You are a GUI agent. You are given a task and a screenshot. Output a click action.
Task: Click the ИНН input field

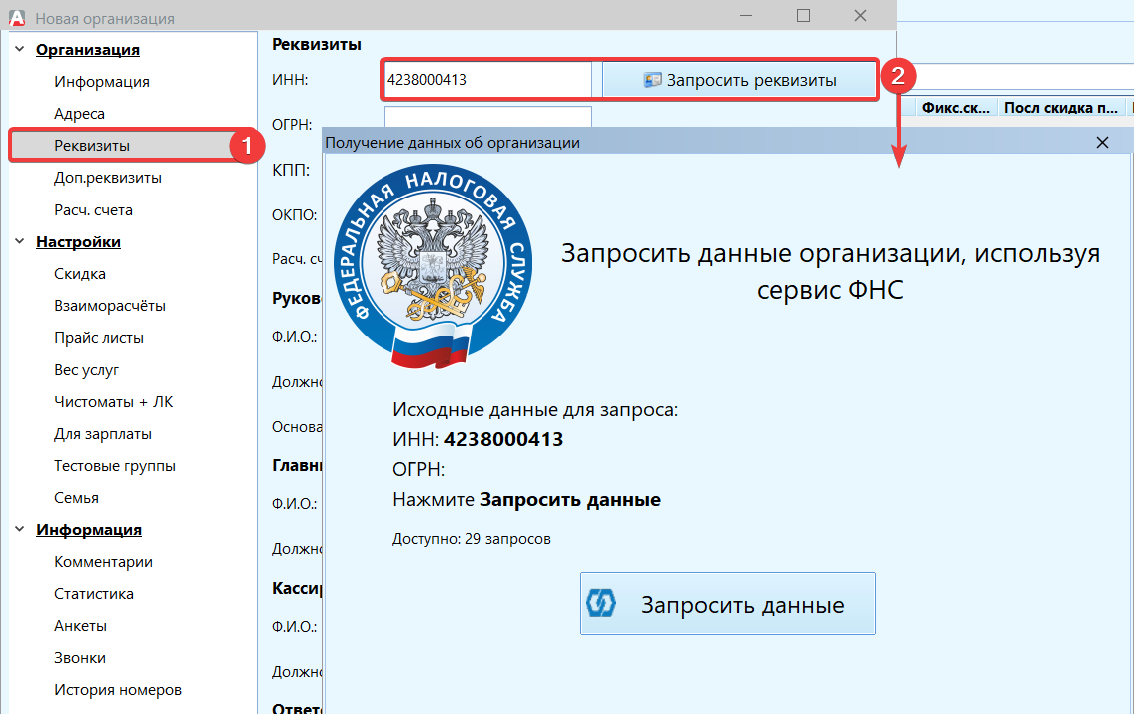coord(487,80)
